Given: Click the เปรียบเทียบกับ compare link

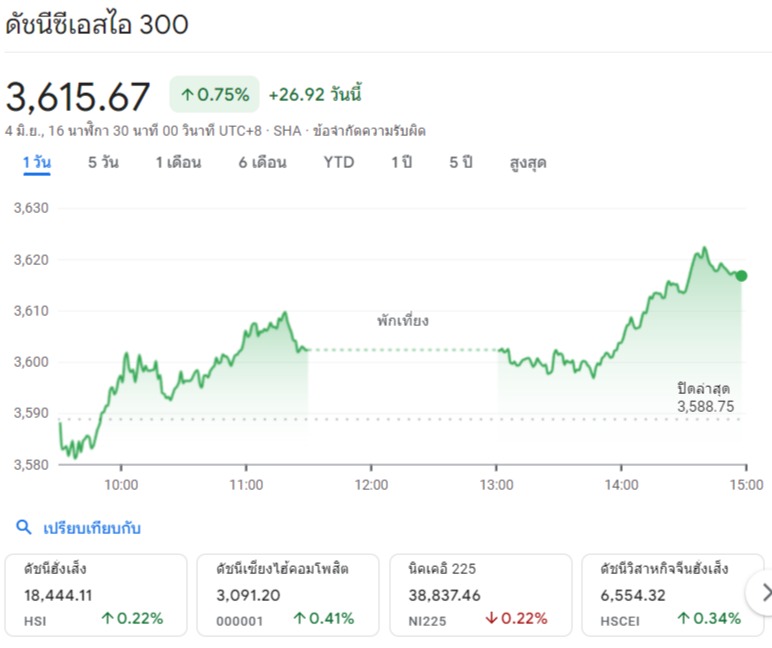Looking at the screenshot, I should tap(90, 527).
